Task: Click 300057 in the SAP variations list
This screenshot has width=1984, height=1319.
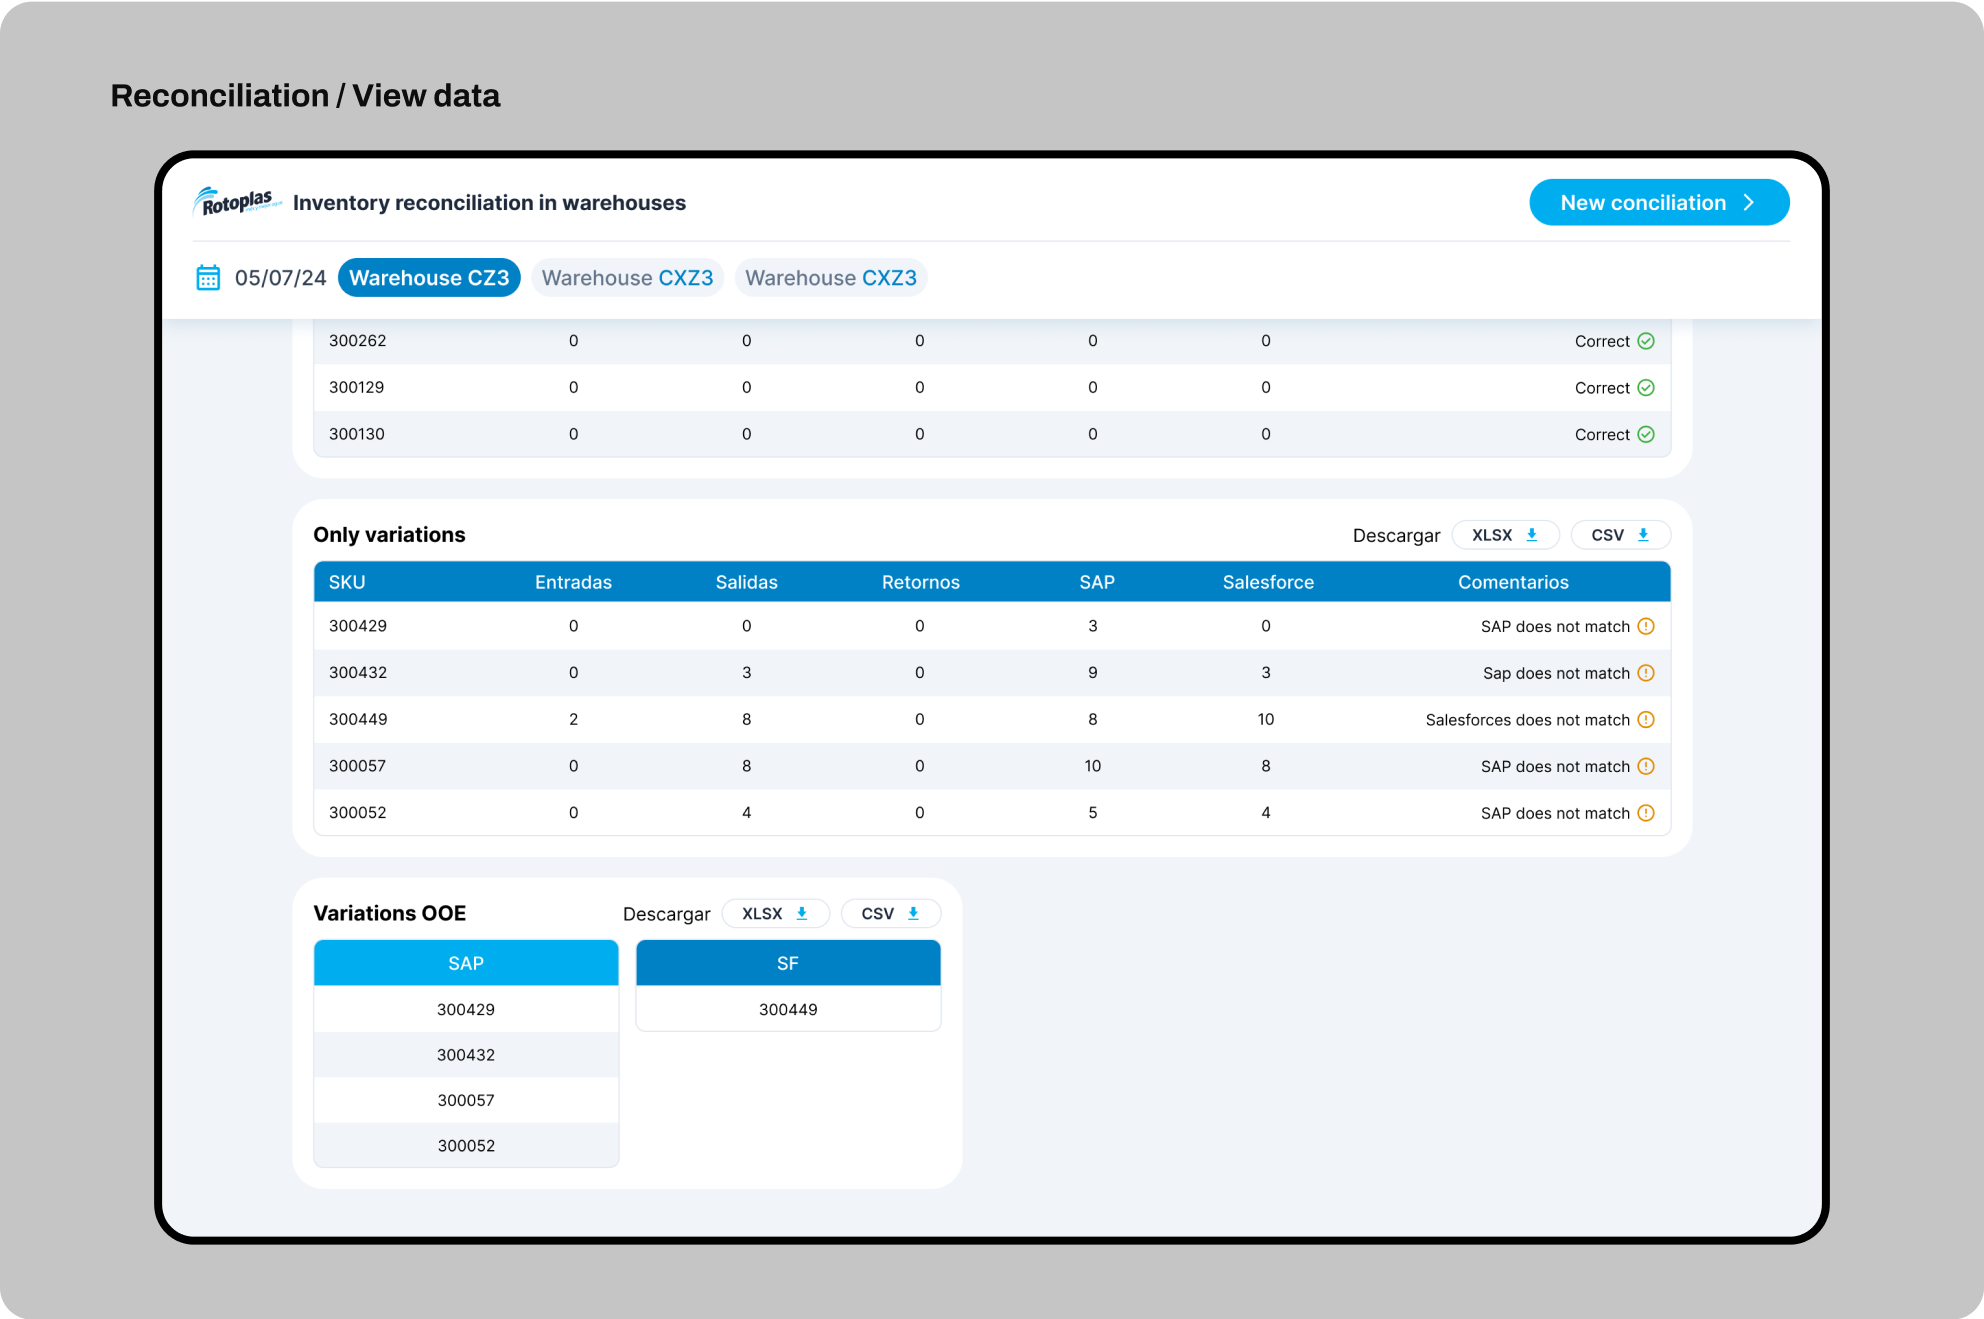Action: 466,1100
